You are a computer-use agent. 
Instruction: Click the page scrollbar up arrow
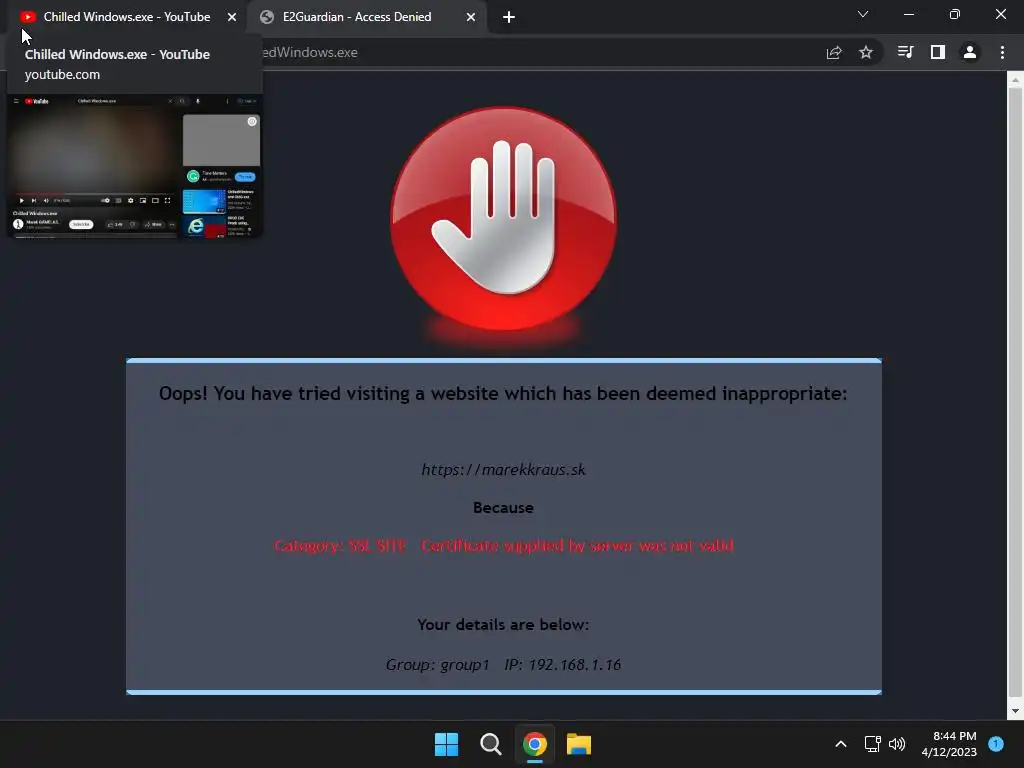pos(1015,80)
